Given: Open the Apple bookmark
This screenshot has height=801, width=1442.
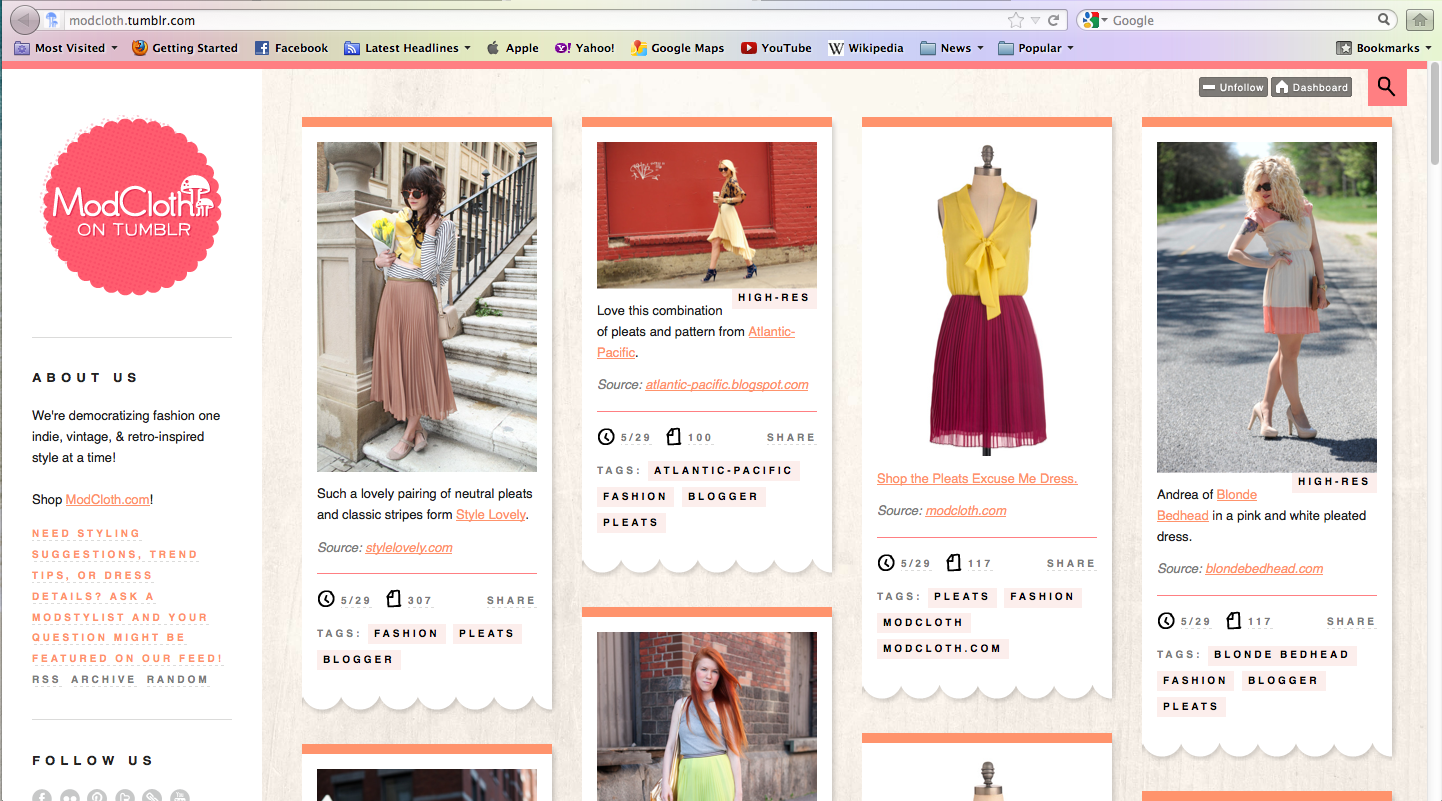Looking at the screenshot, I should (x=512, y=48).
